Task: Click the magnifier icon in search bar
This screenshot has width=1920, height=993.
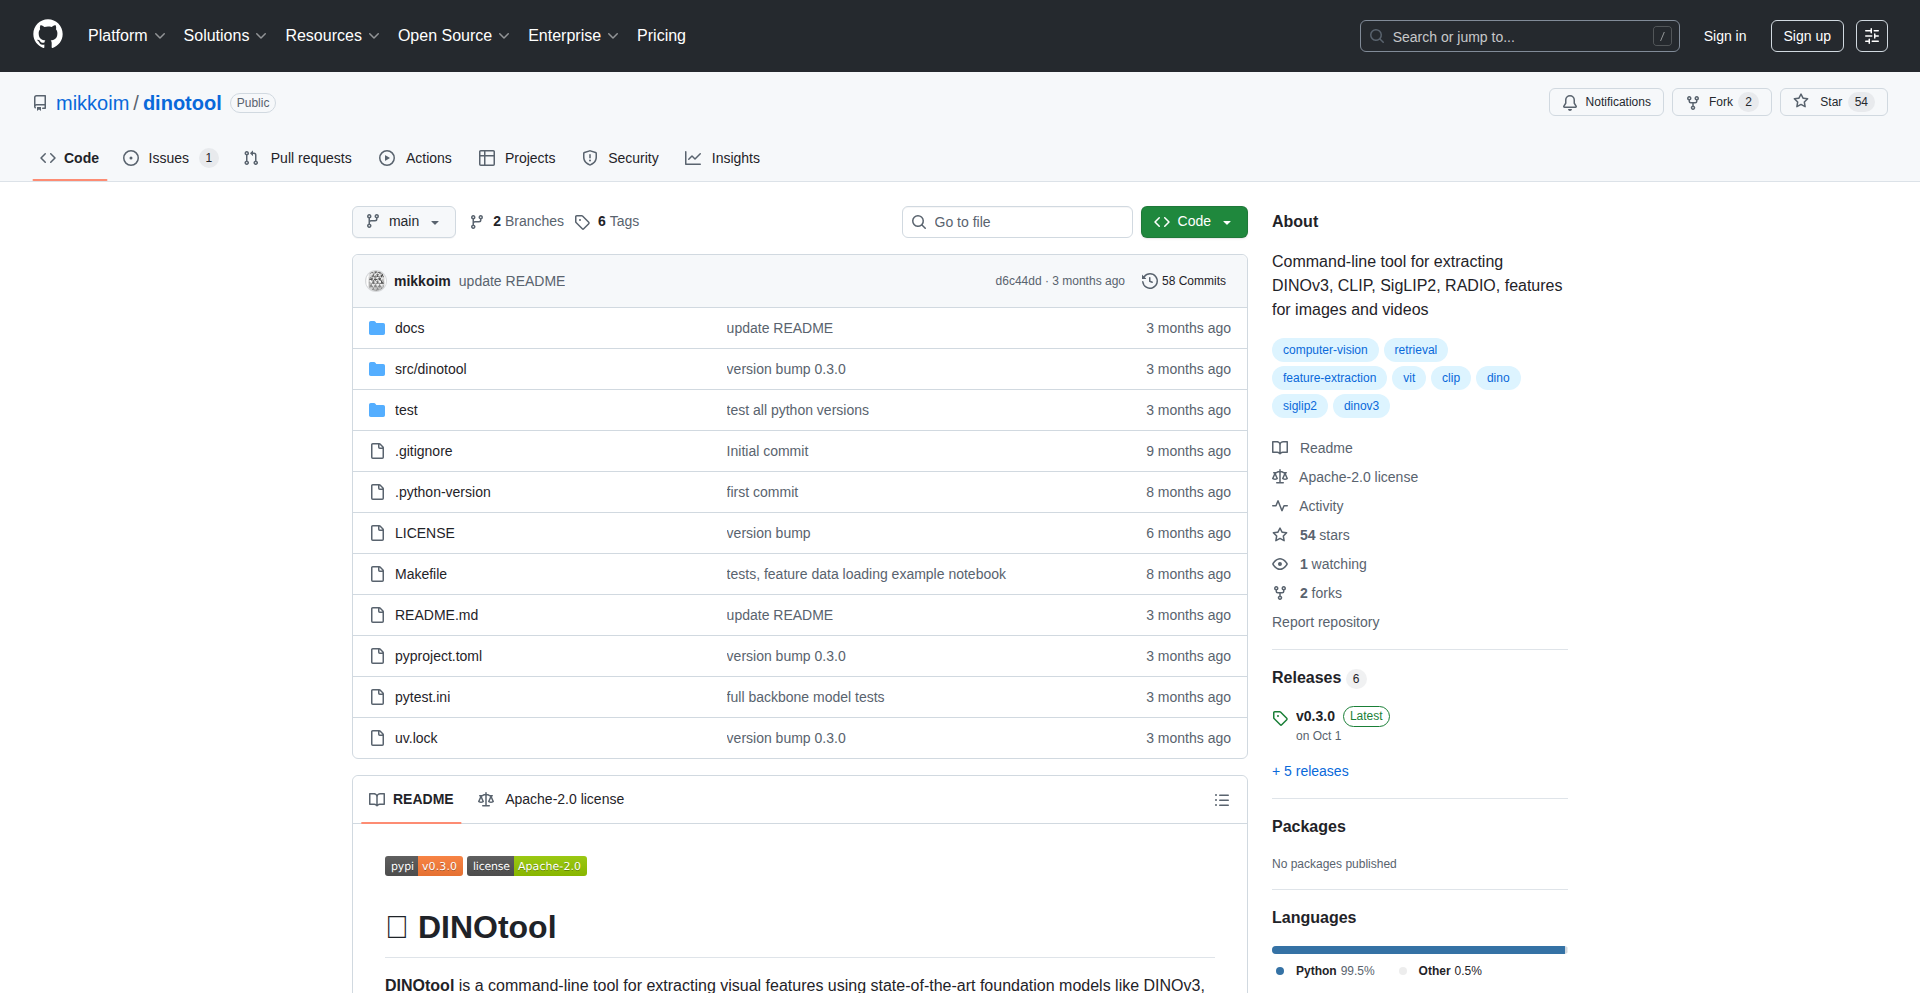Action: (1377, 36)
